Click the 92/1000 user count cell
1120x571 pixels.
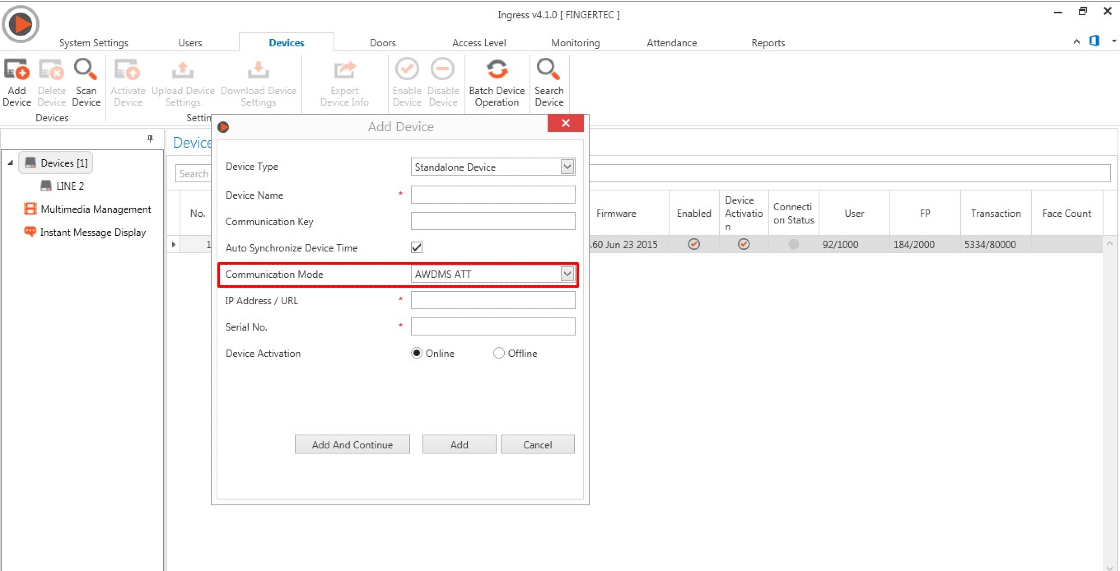pos(854,244)
